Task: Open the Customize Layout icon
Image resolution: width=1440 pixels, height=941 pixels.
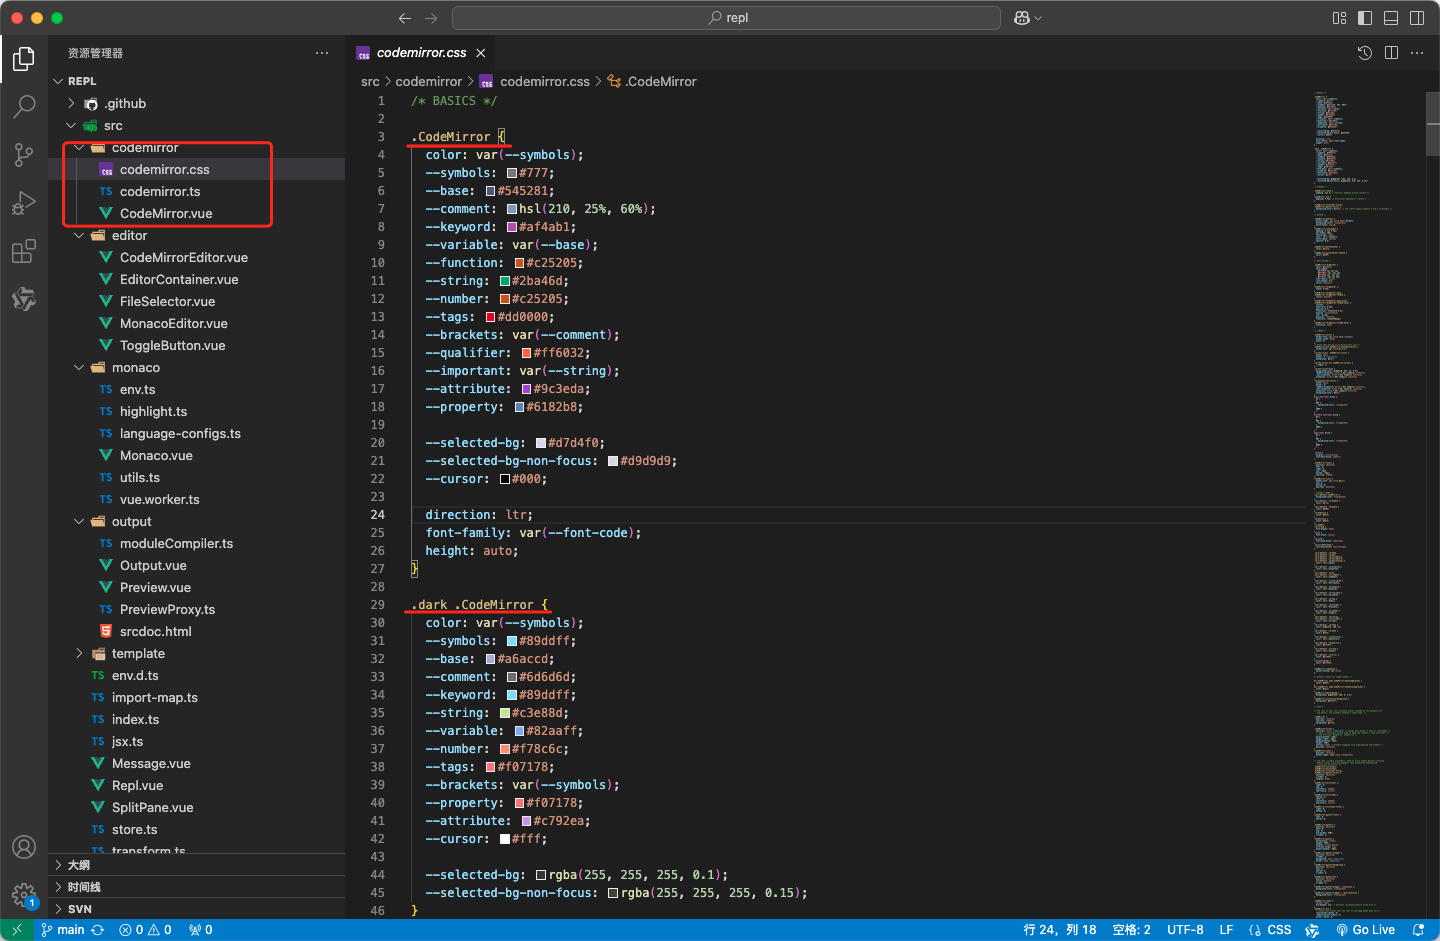Action: point(1339,18)
